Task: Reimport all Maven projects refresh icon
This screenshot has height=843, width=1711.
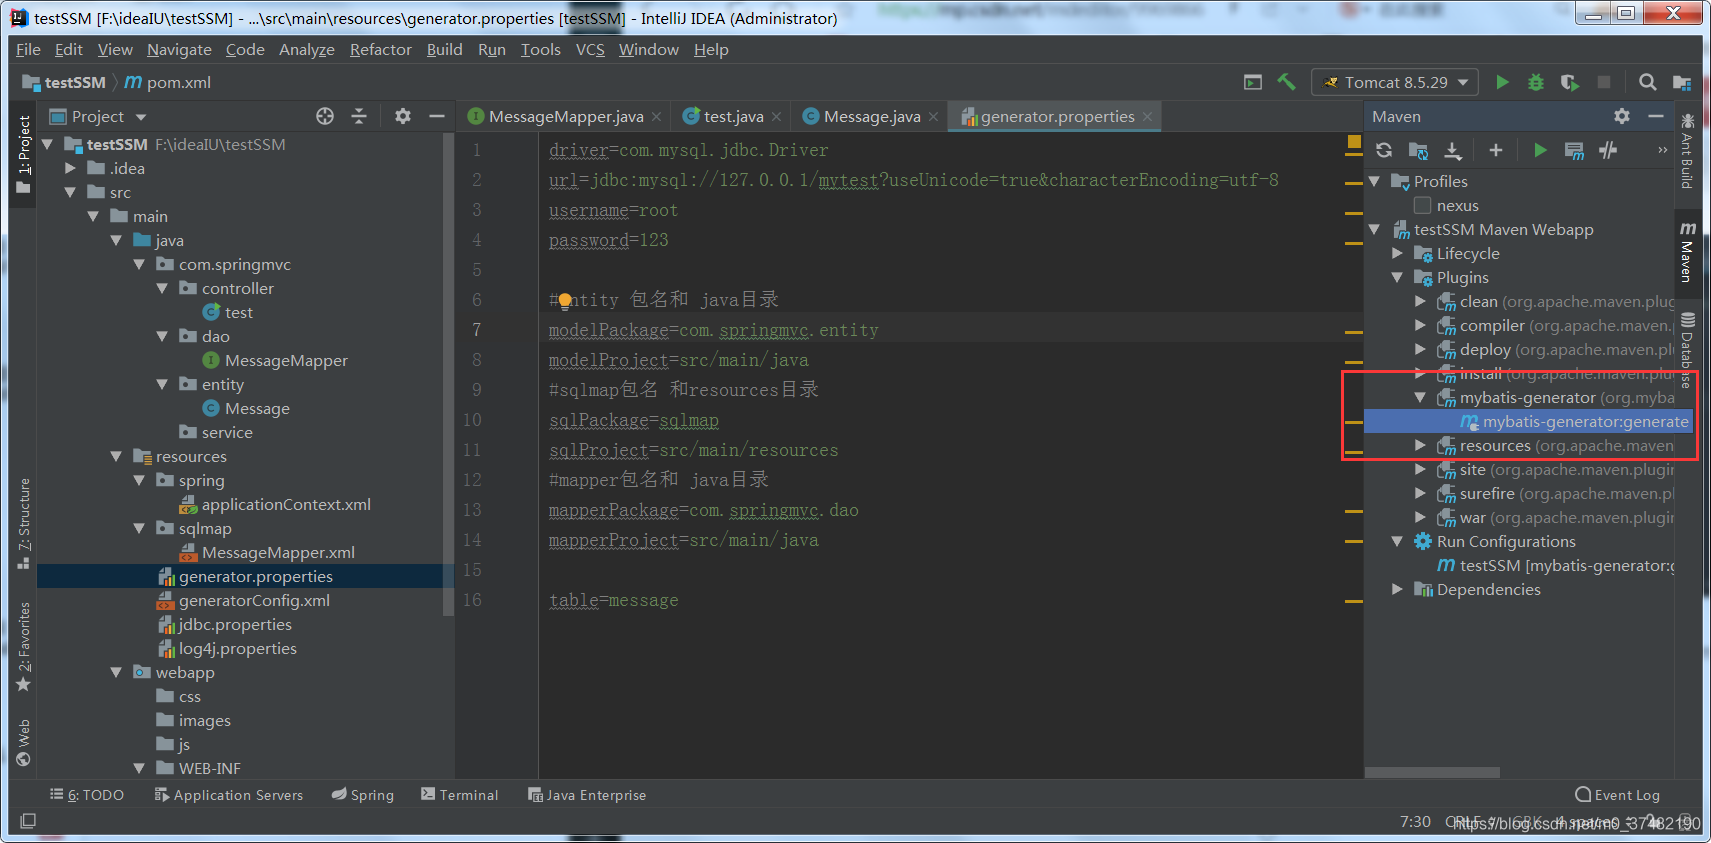Action: coord(1384,150)
